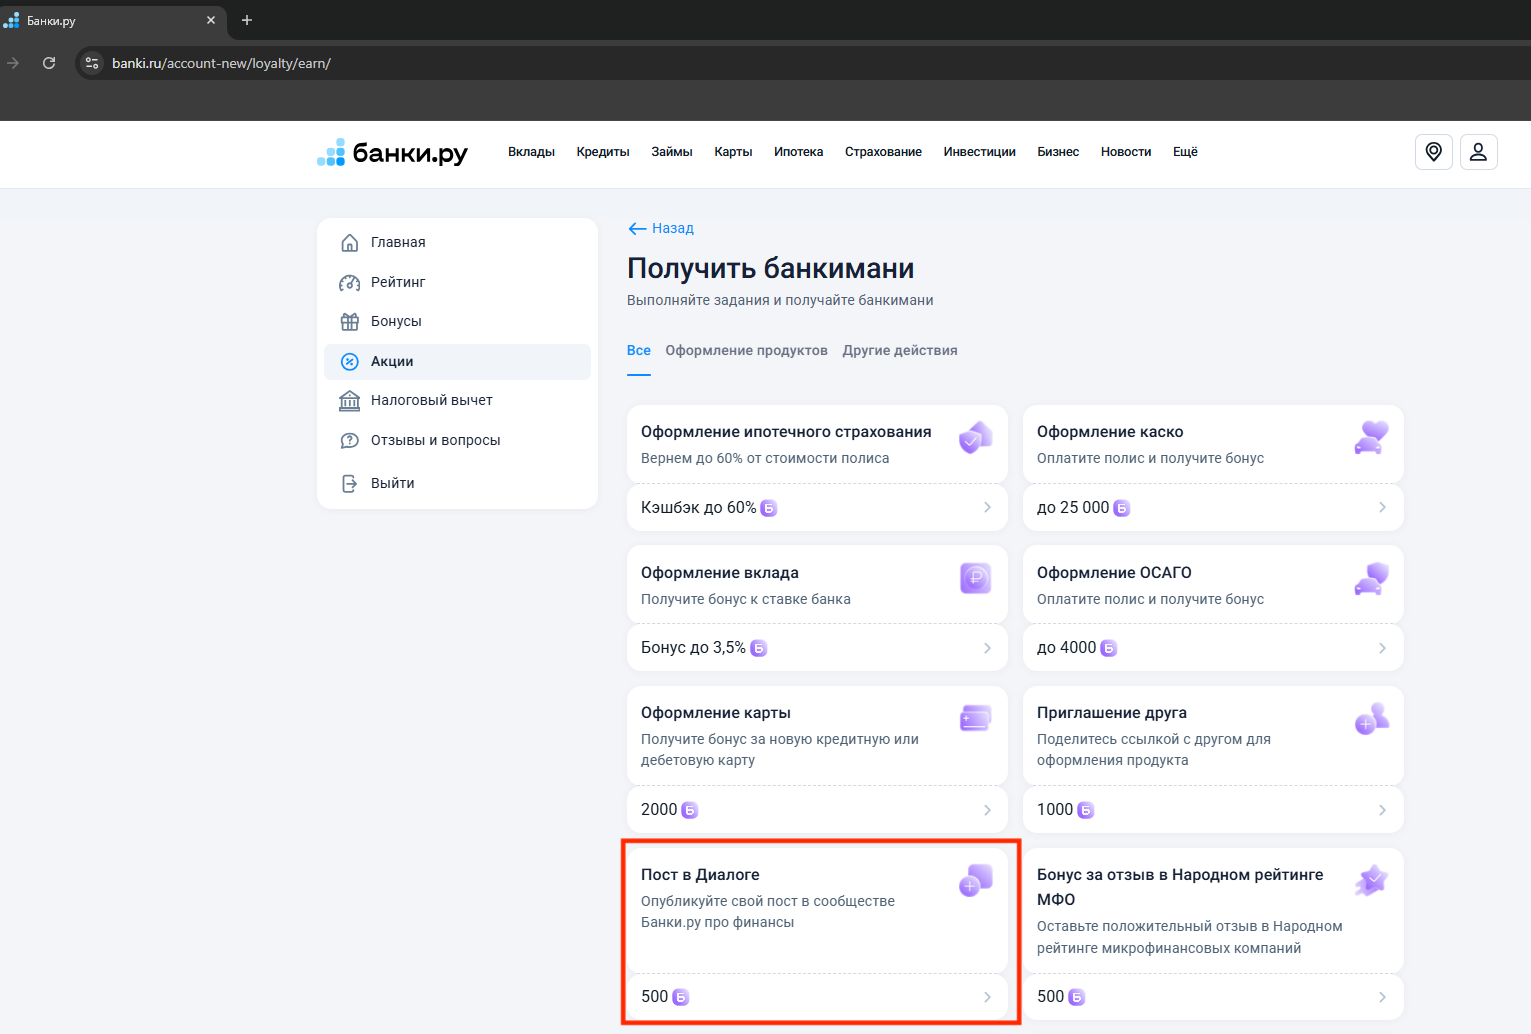Click the back arrow next to Назад
The width and height of the screenshot is (1531, 1034).
(637, 229)
